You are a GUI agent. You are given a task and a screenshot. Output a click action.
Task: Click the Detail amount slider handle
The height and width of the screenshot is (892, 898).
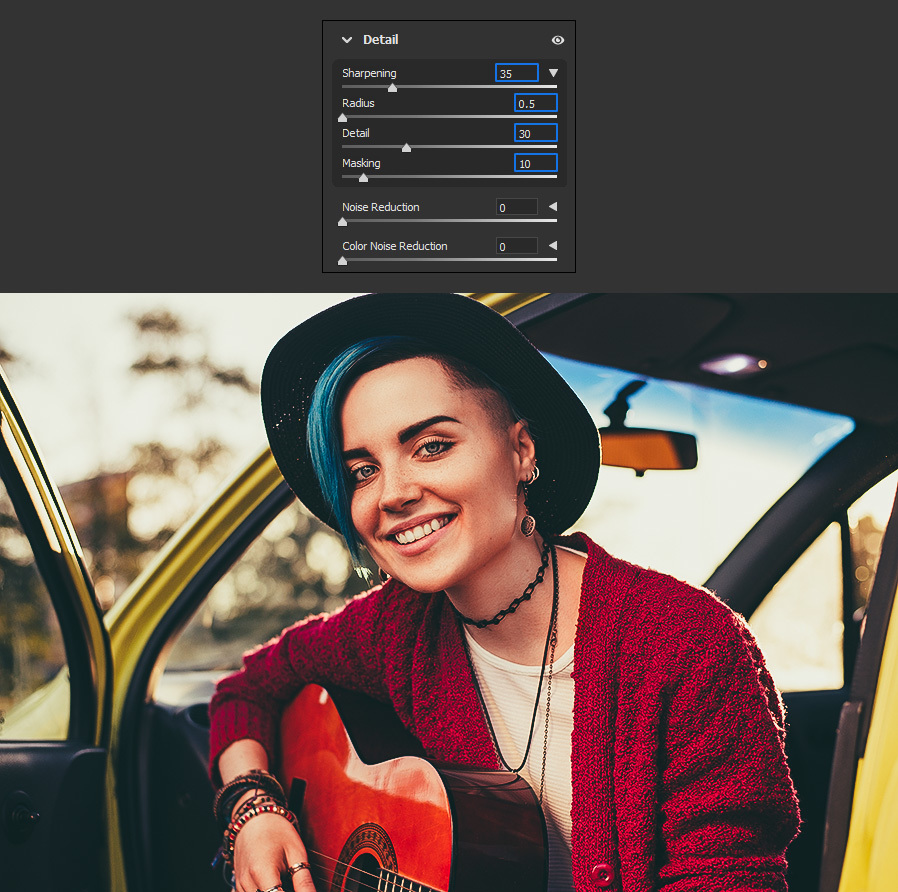point(406,148)
